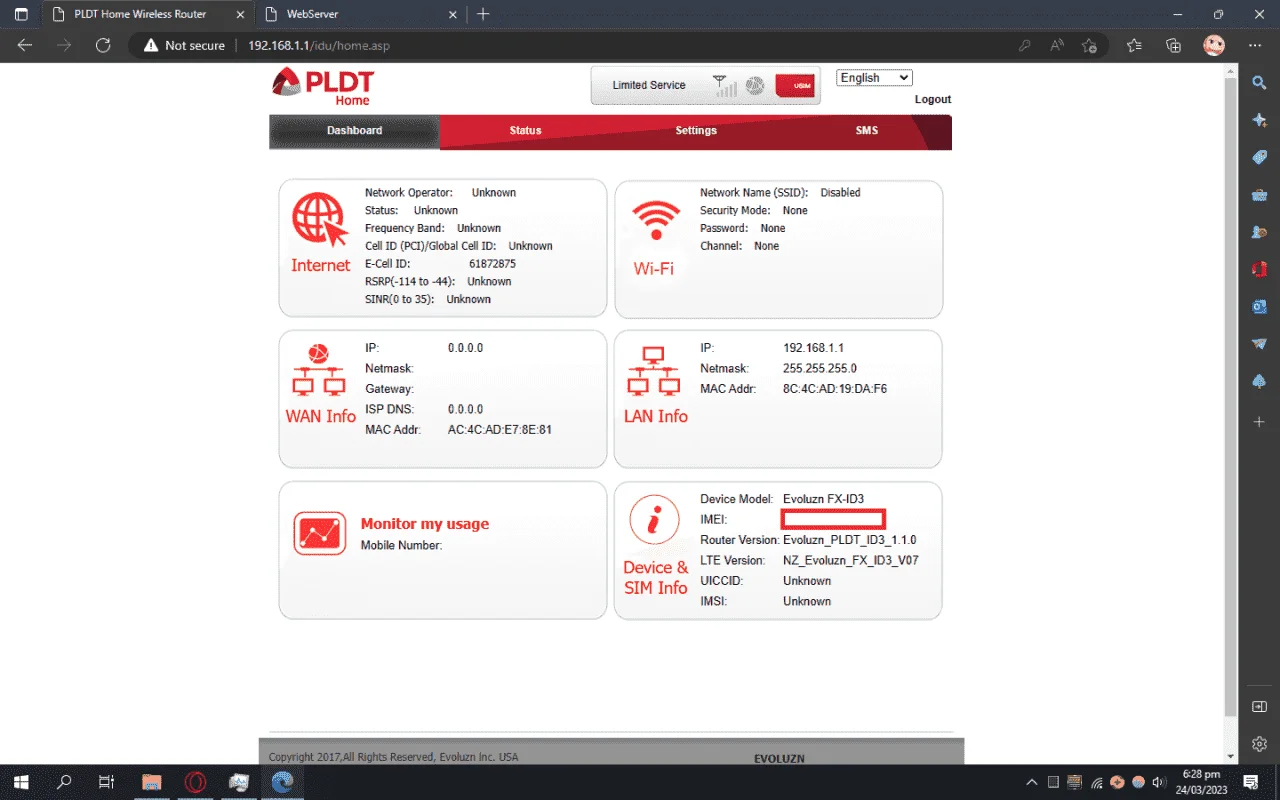Click the PLDT Home logo
Viewport: 1280px width, 800px height.
[x=322, y=87]
